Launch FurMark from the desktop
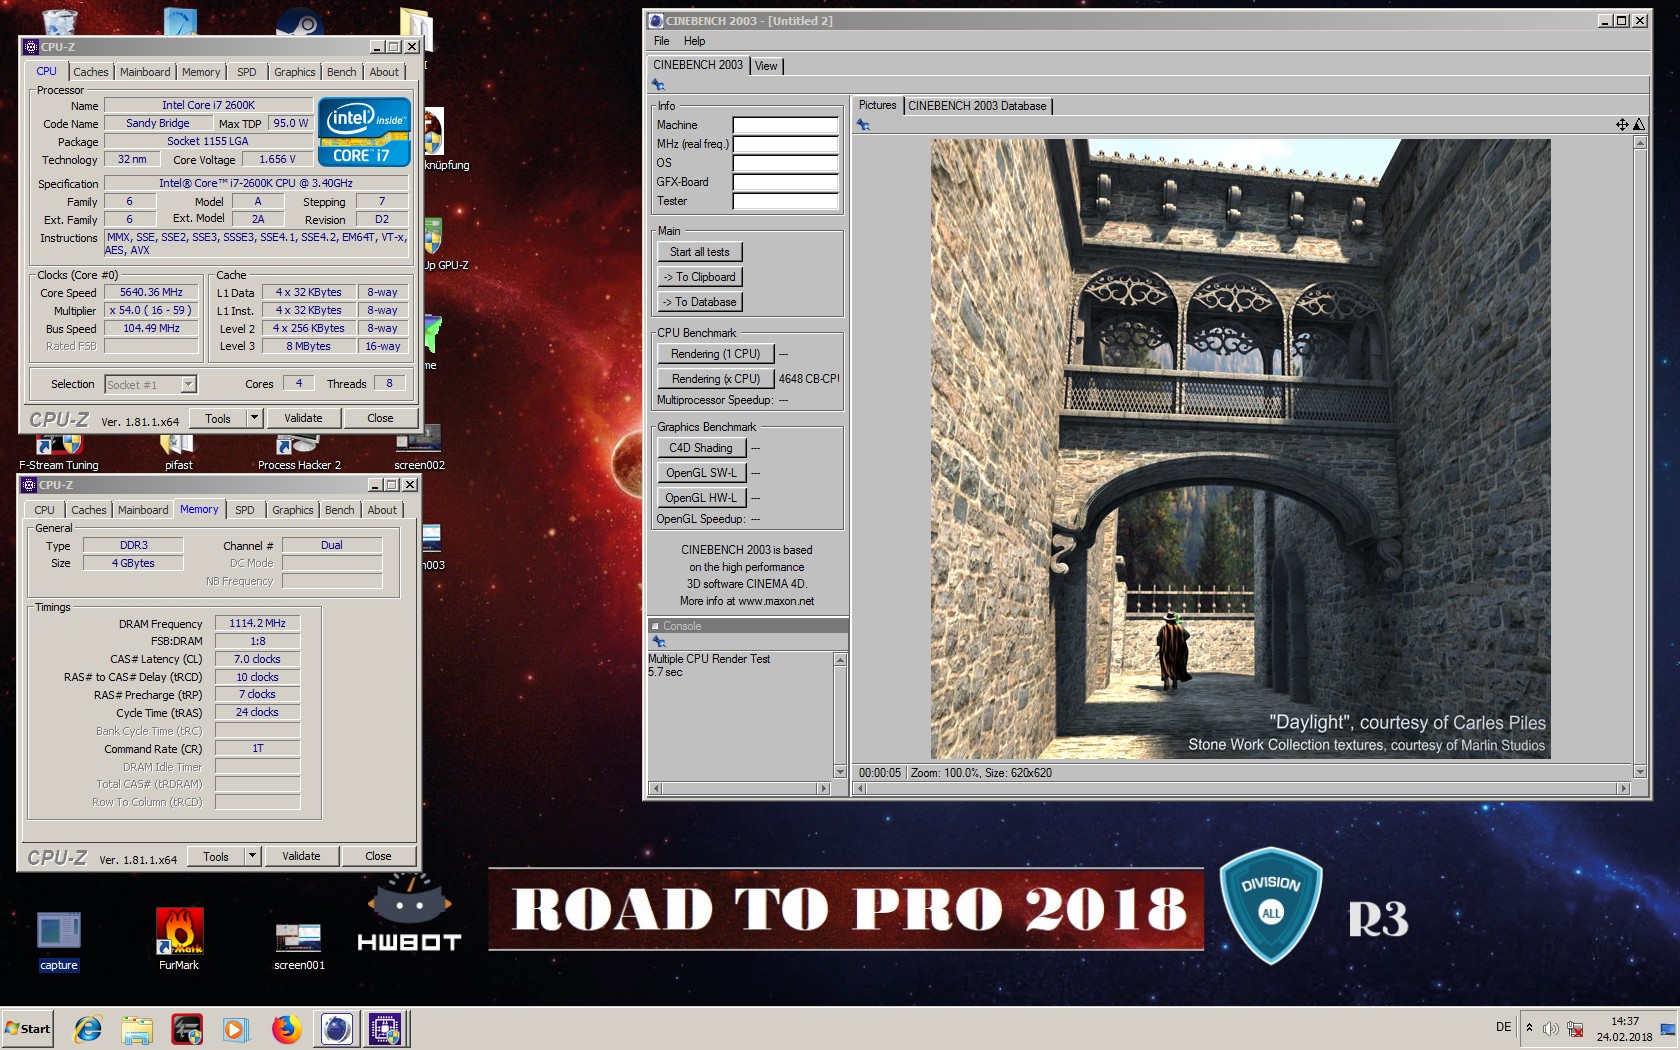This screenshot has height=1050, width=1680. pyautogui.click(x=179, y=940)
